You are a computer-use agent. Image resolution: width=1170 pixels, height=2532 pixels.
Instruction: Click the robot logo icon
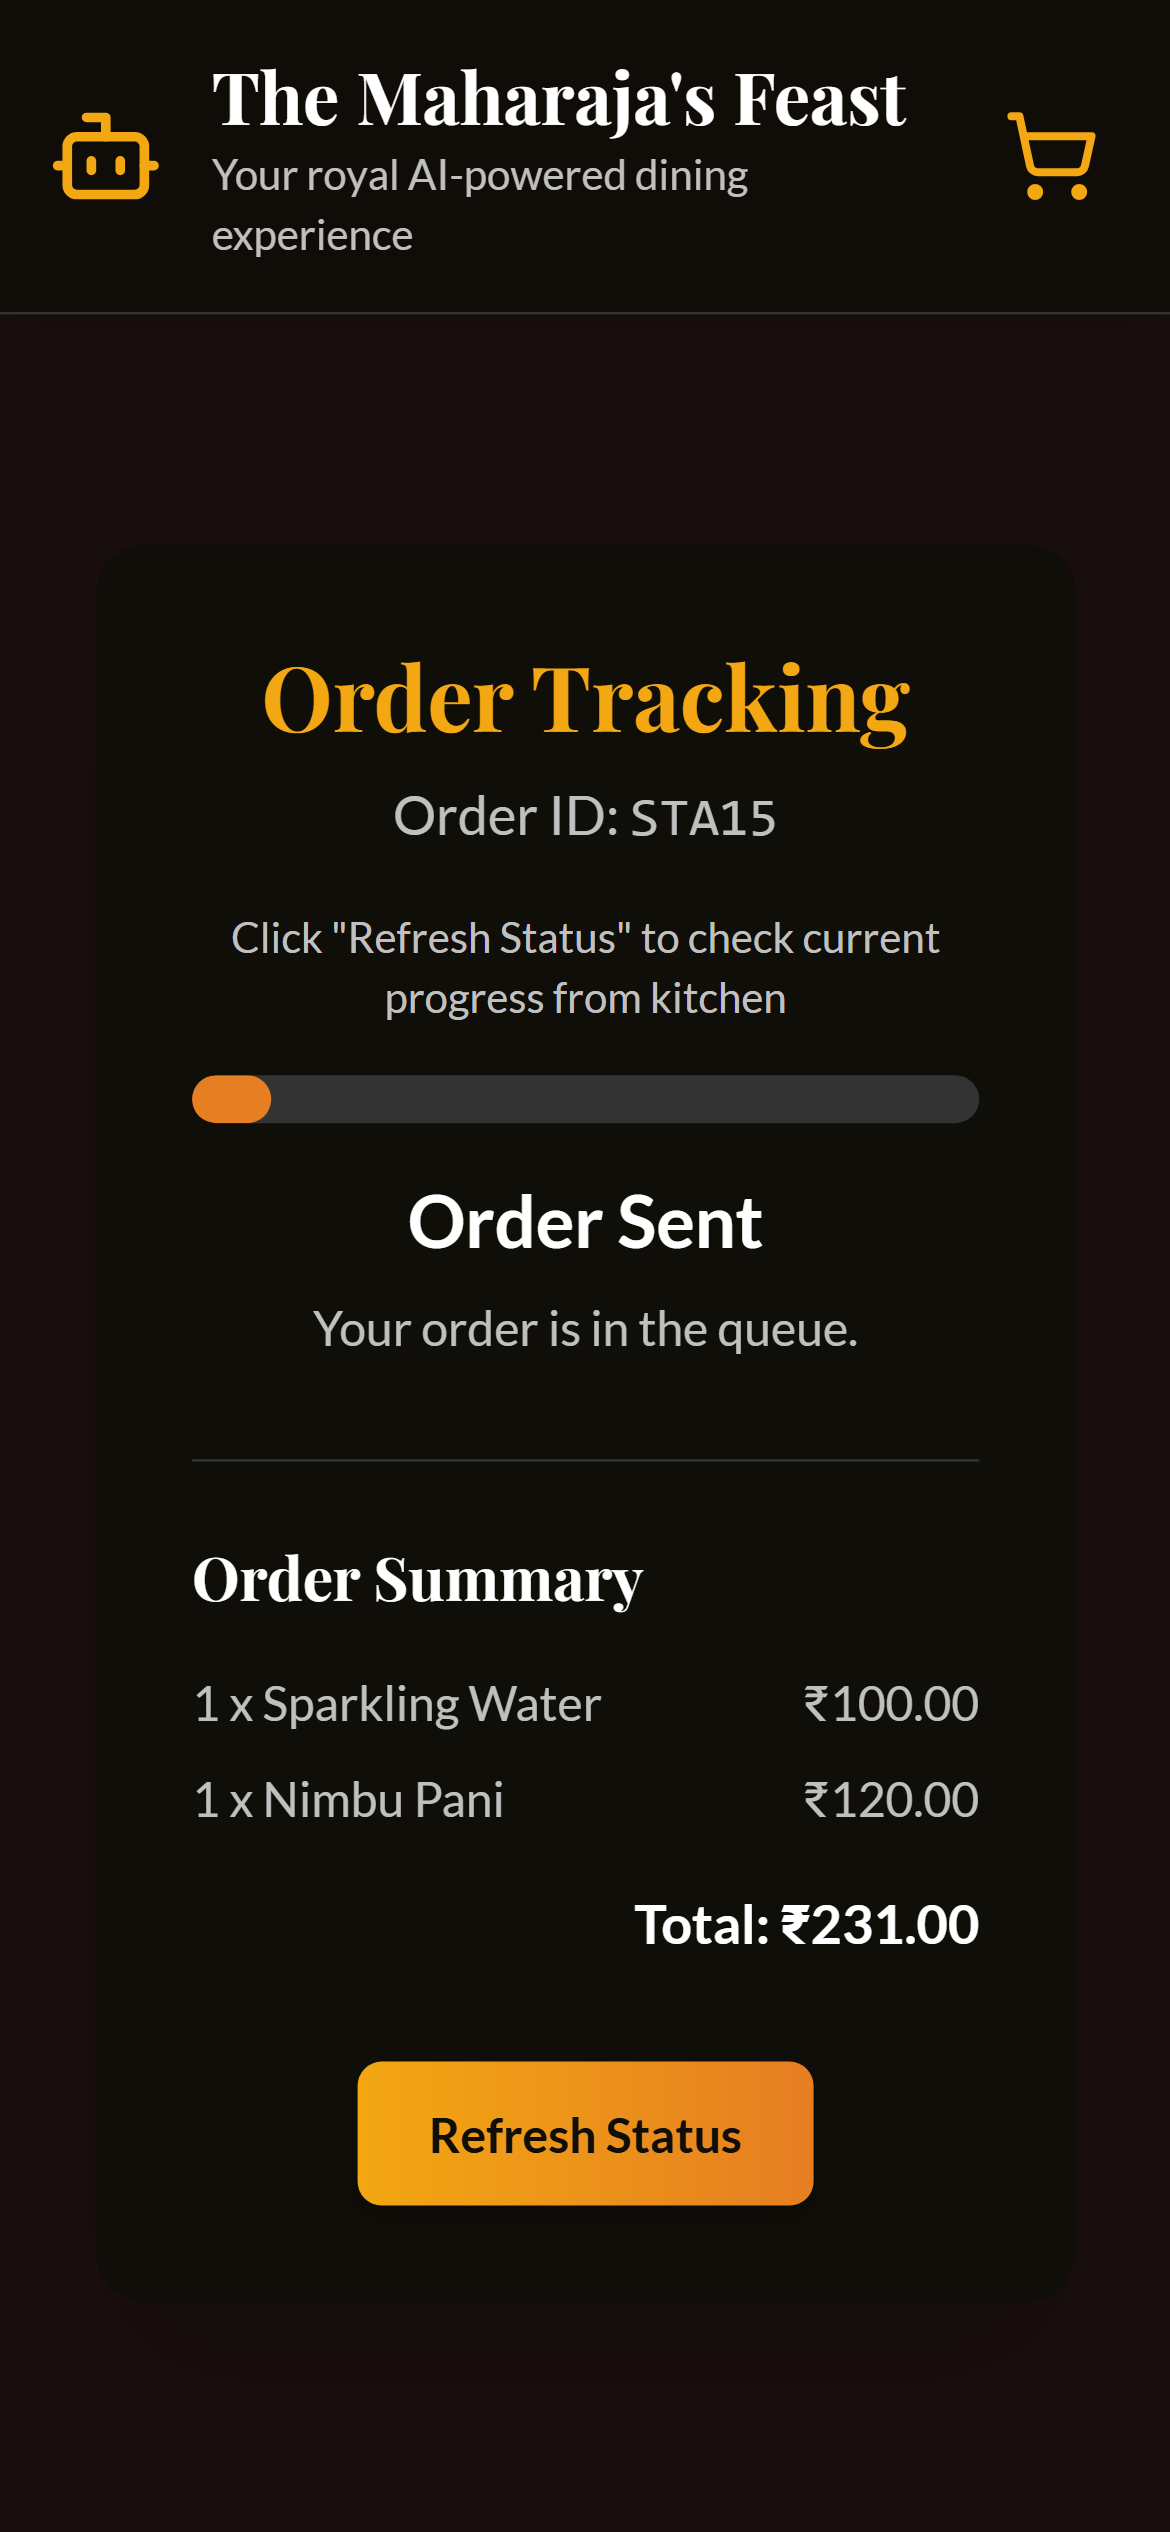click(106, 156)
